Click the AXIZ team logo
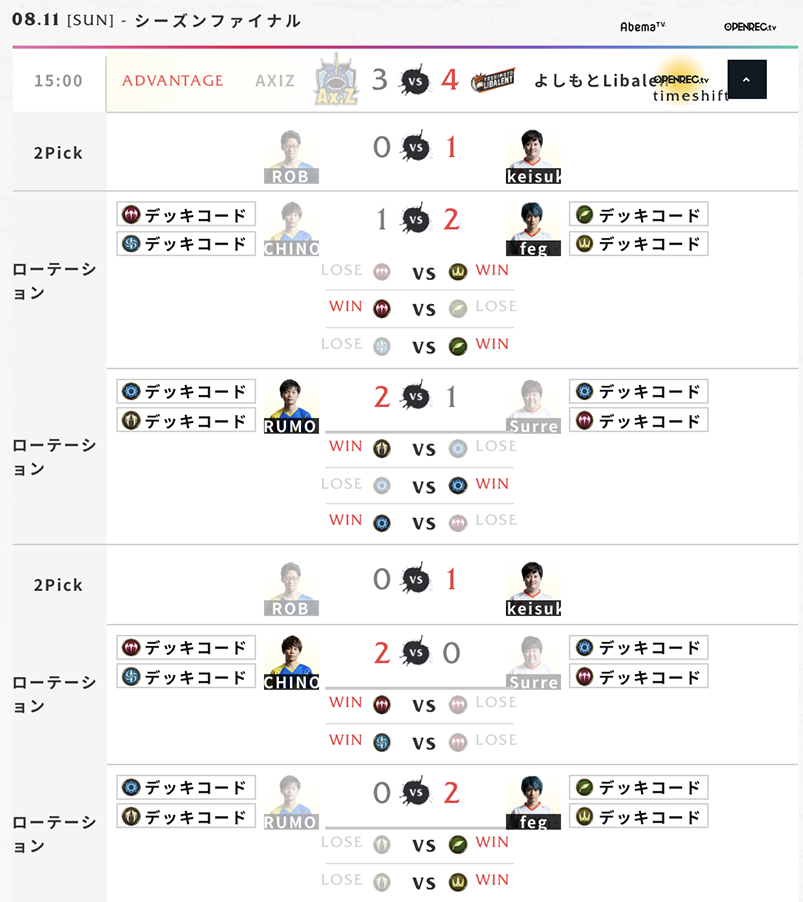Image resolution: width=803 pixels, height=902 pixels. click(x=336, y=79)
